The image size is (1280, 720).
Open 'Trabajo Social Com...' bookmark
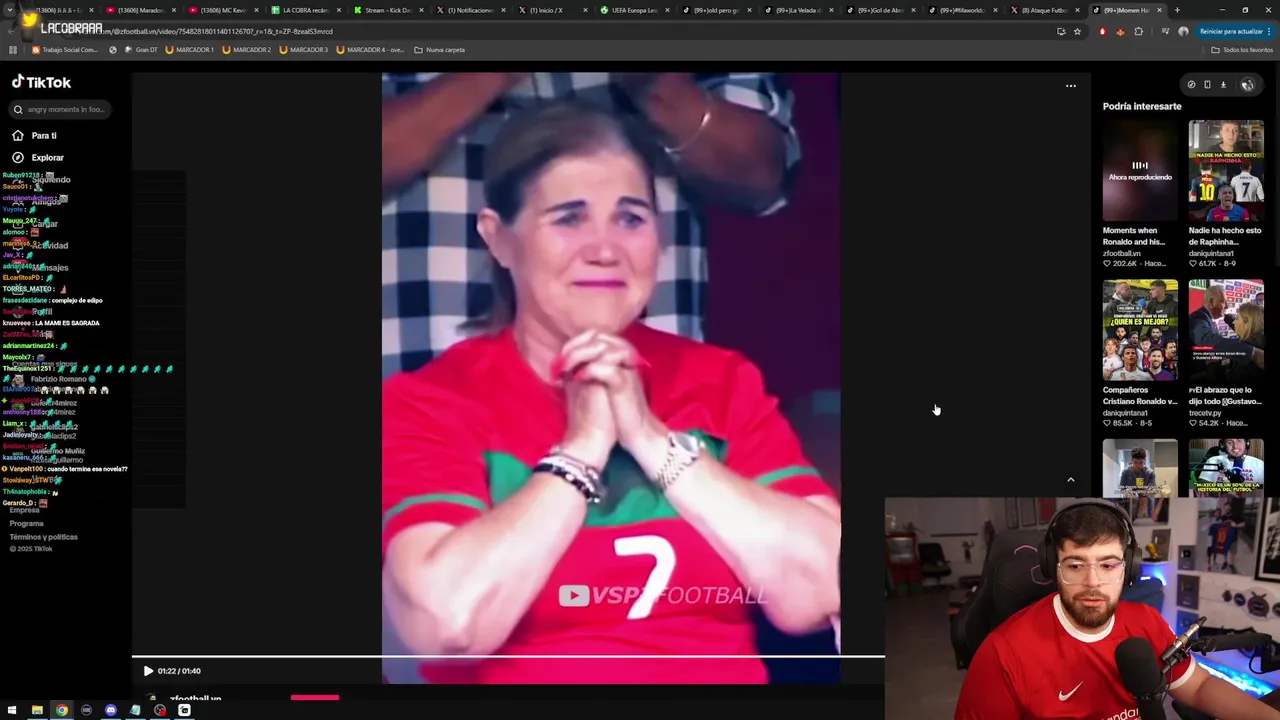(x=65, y=49)
